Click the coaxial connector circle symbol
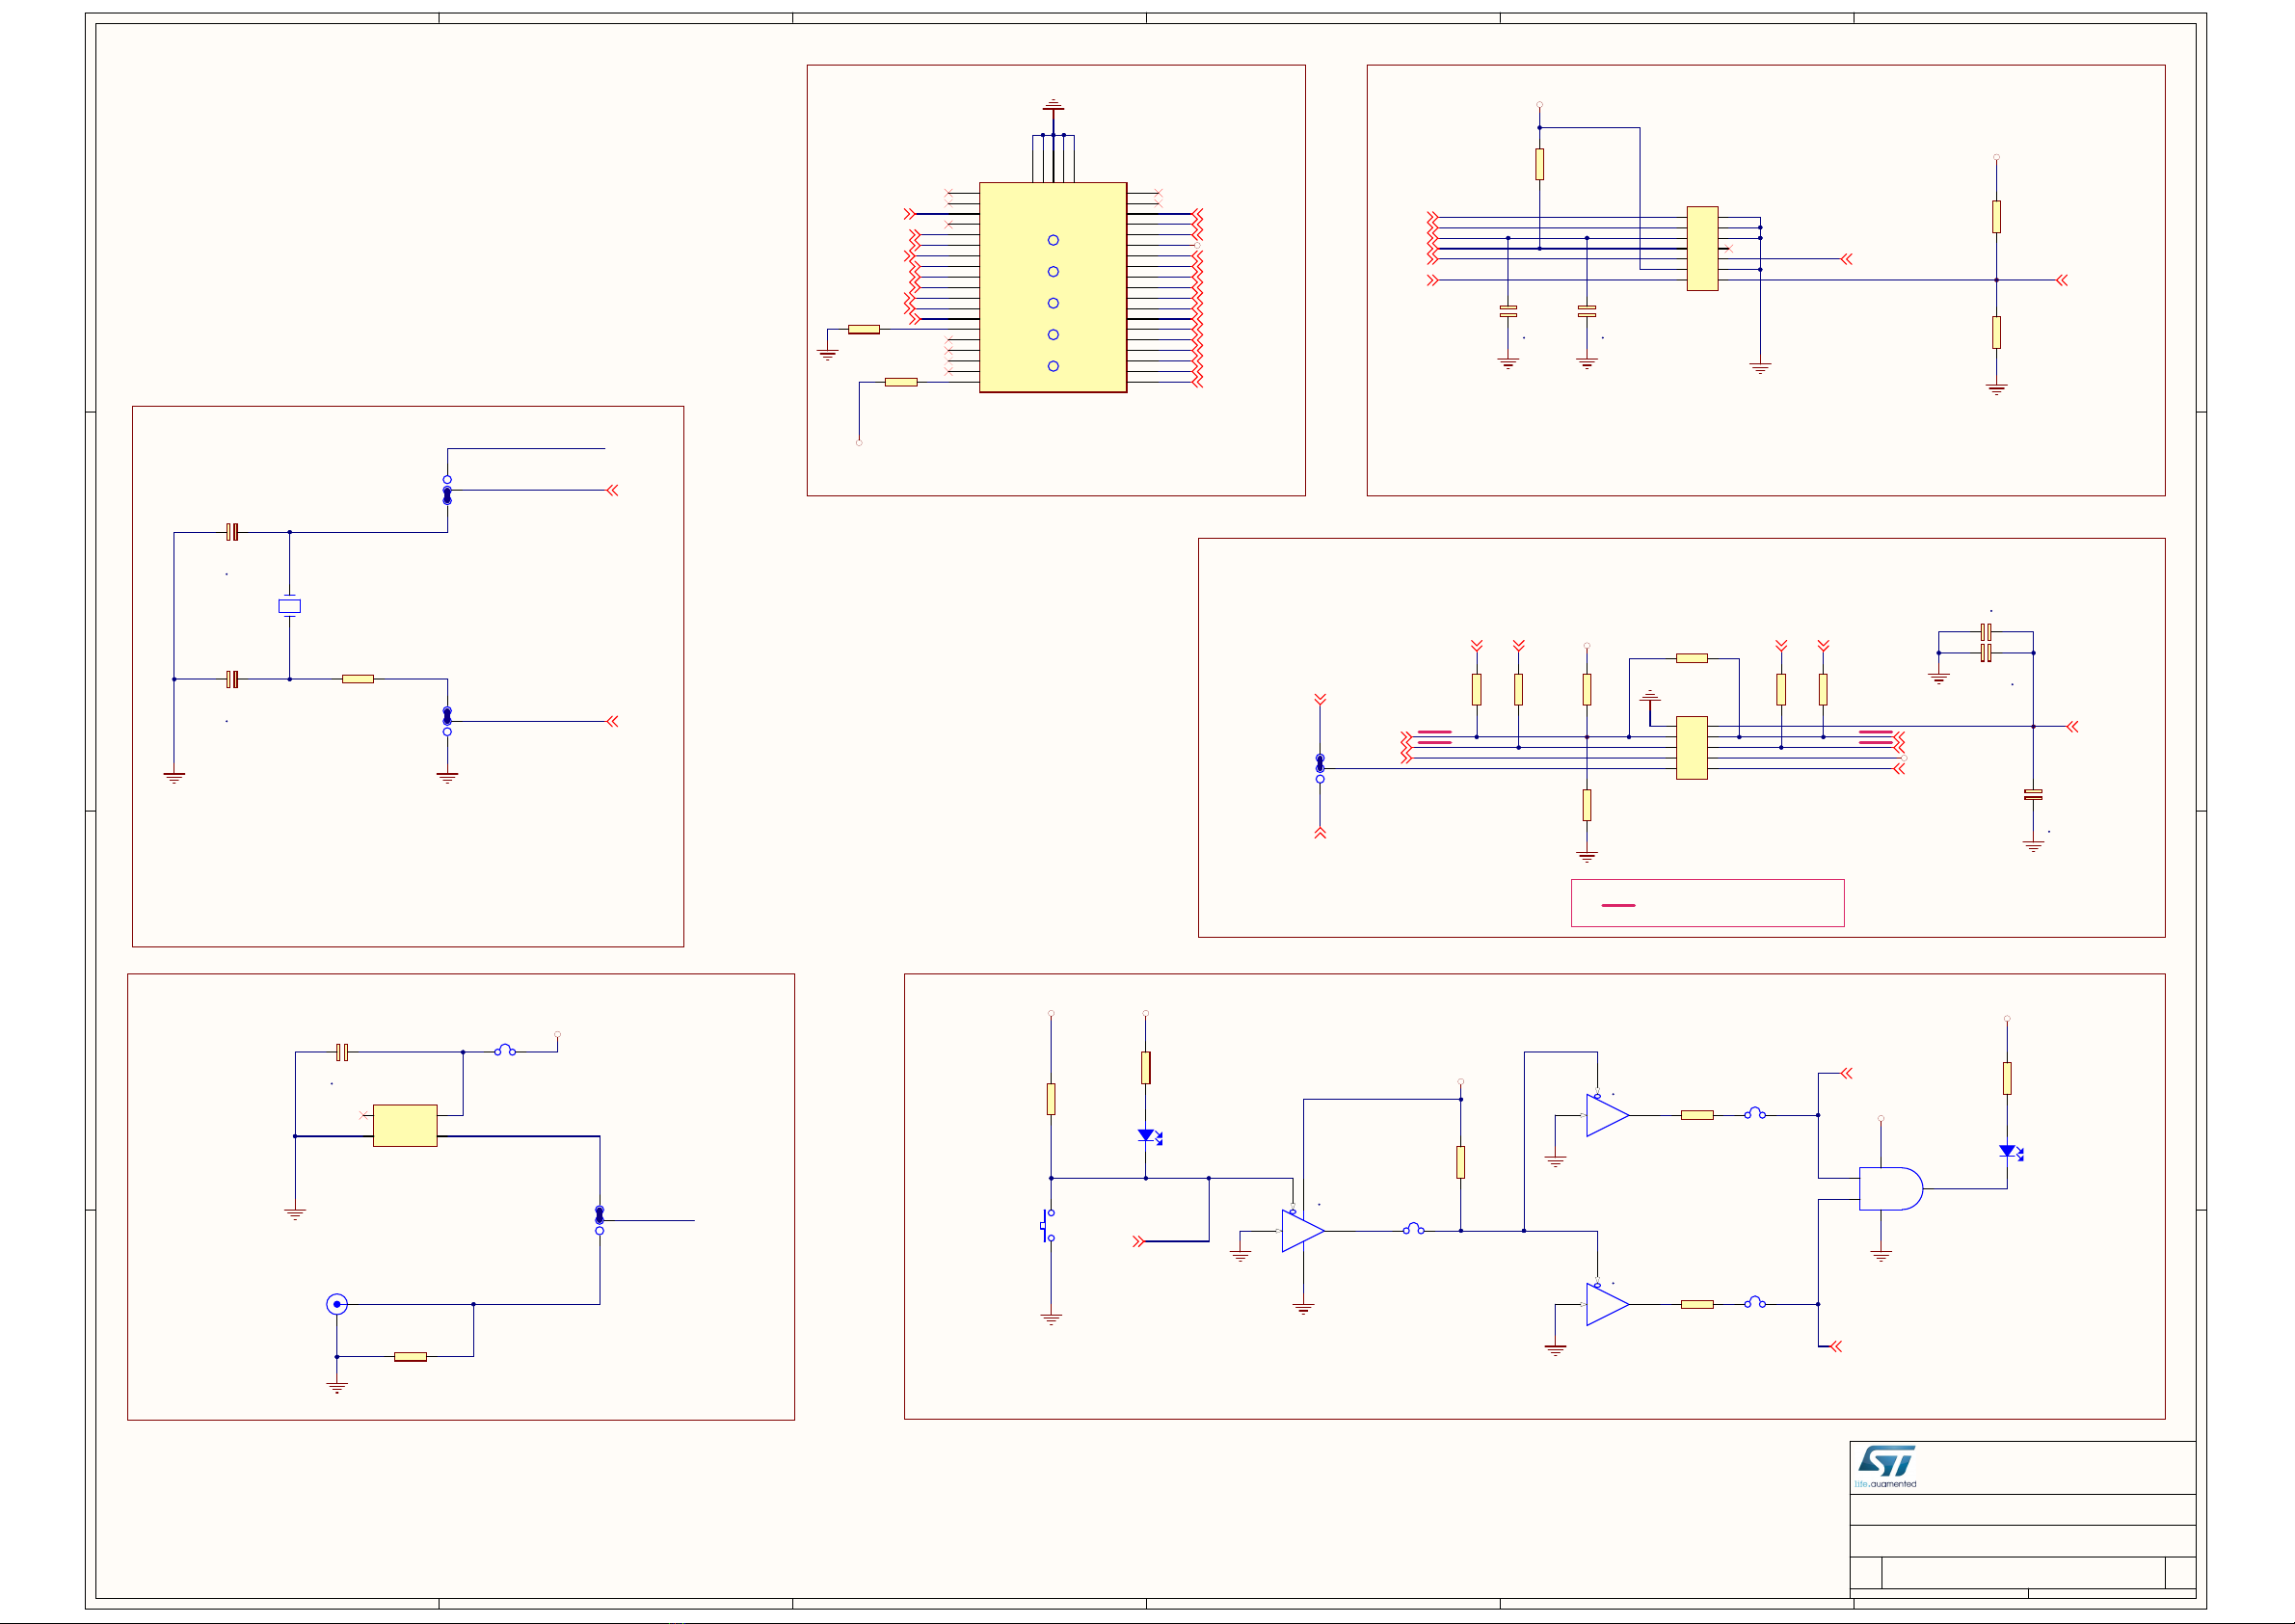Screen dimensions: 2295x1624 click(x=337, y=1304)
